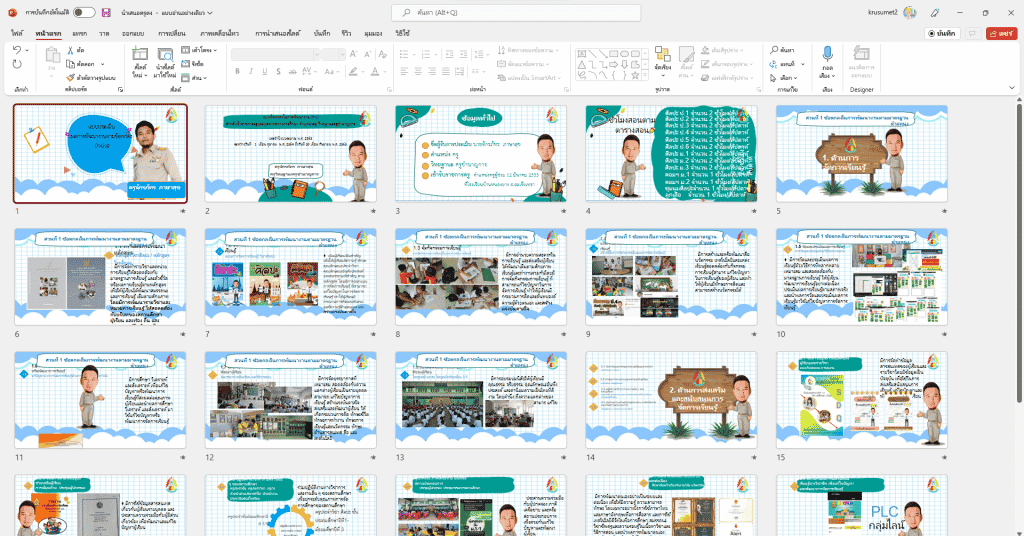Switch to the Design ribbon tab
This screenshot has height=536, width=1024.
click(133, 33)
